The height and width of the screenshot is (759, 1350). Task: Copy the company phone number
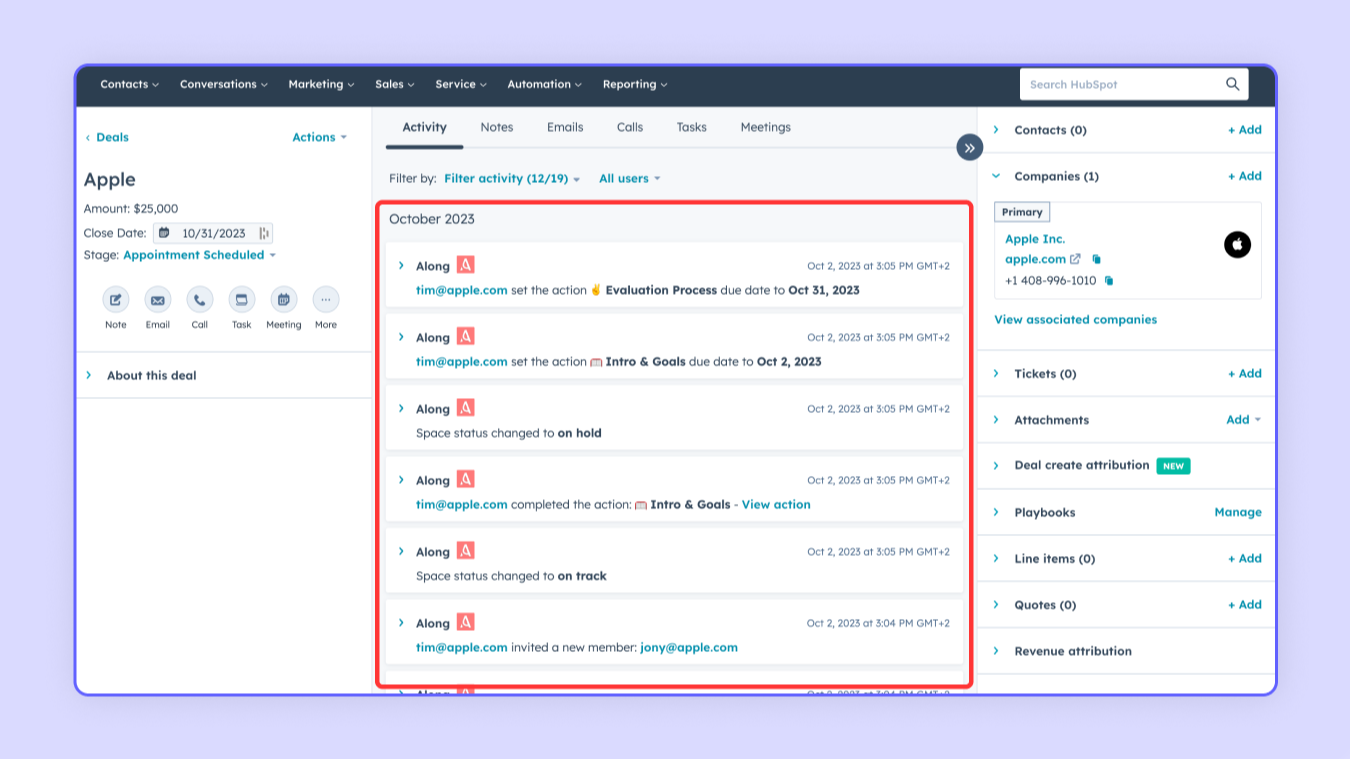1109,282
